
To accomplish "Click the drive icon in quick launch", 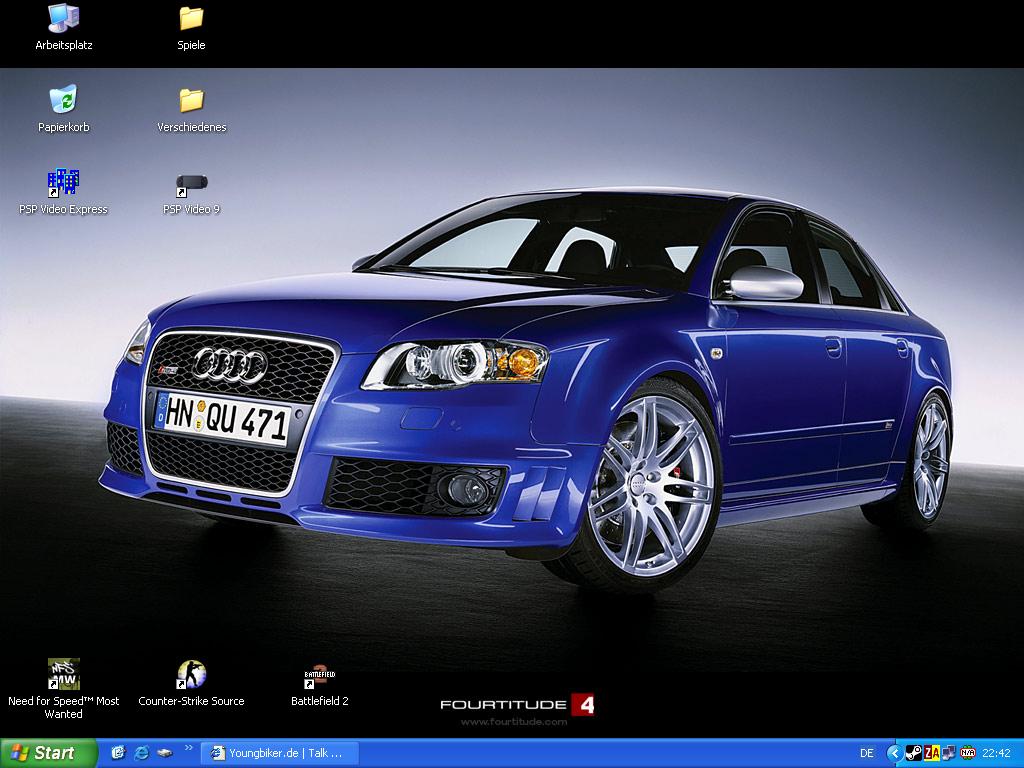I will pos(165,753).
